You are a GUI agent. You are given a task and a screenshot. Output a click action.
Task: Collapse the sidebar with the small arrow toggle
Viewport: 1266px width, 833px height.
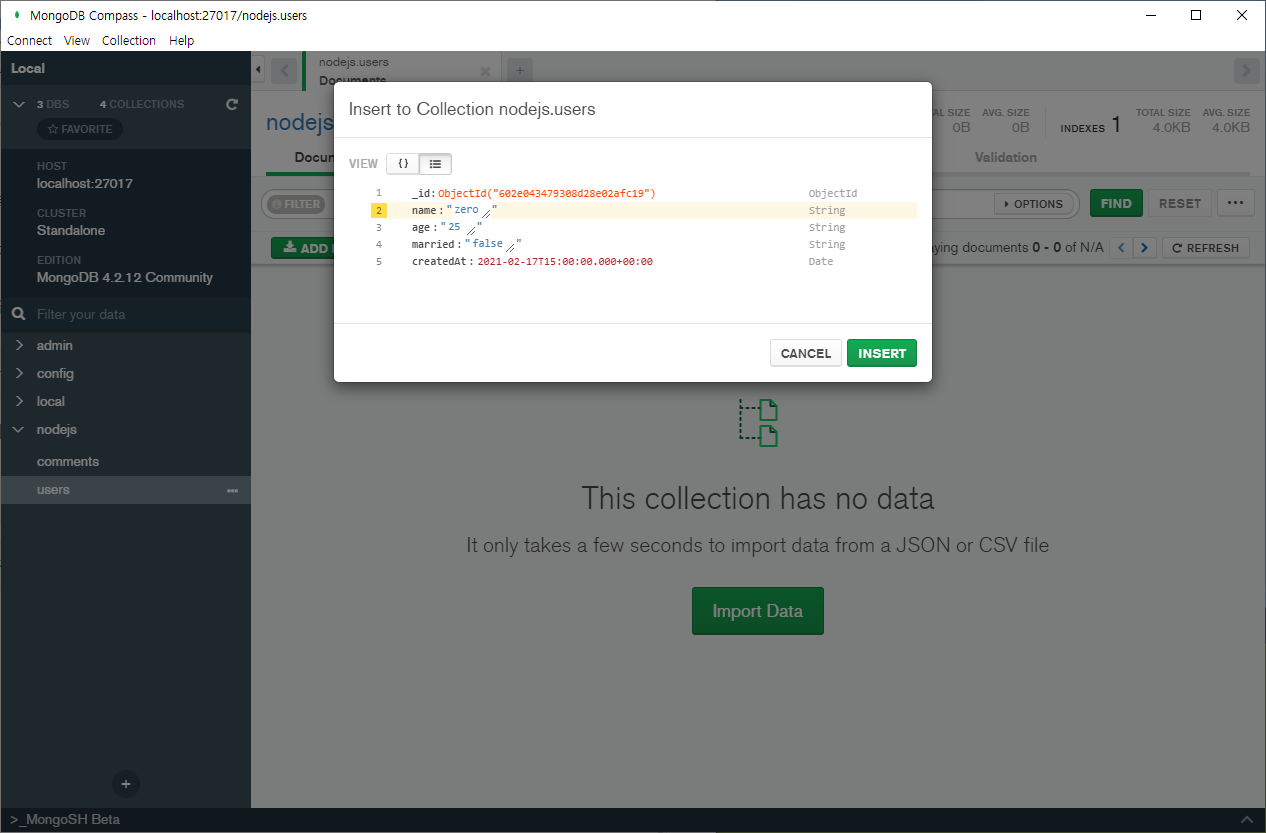coord(259,69)
